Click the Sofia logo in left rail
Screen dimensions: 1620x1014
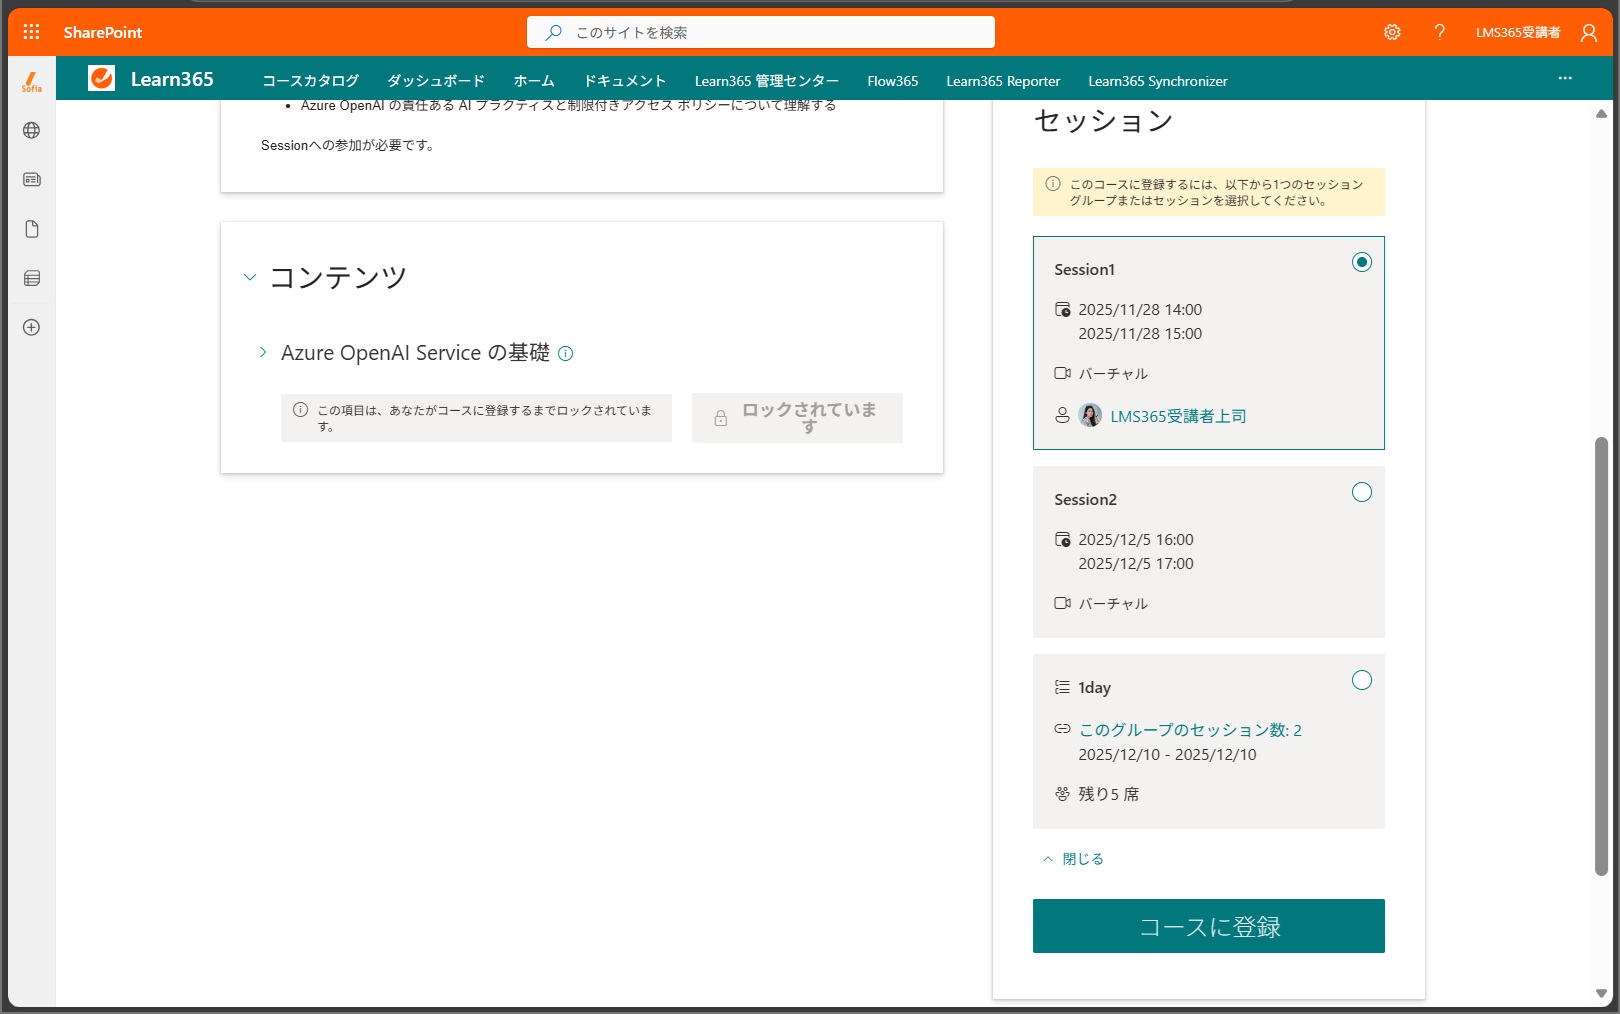click(x=32, y=82)
